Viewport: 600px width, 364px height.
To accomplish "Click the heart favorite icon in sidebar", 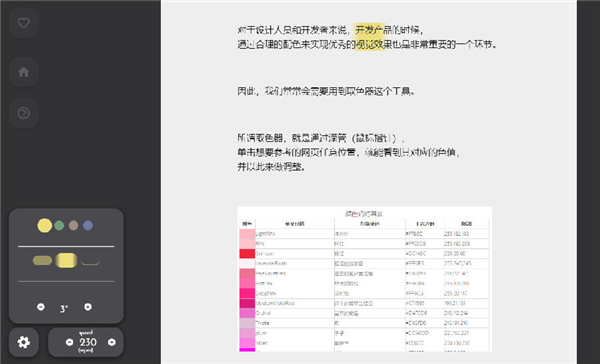I will [x=24, y=23].
